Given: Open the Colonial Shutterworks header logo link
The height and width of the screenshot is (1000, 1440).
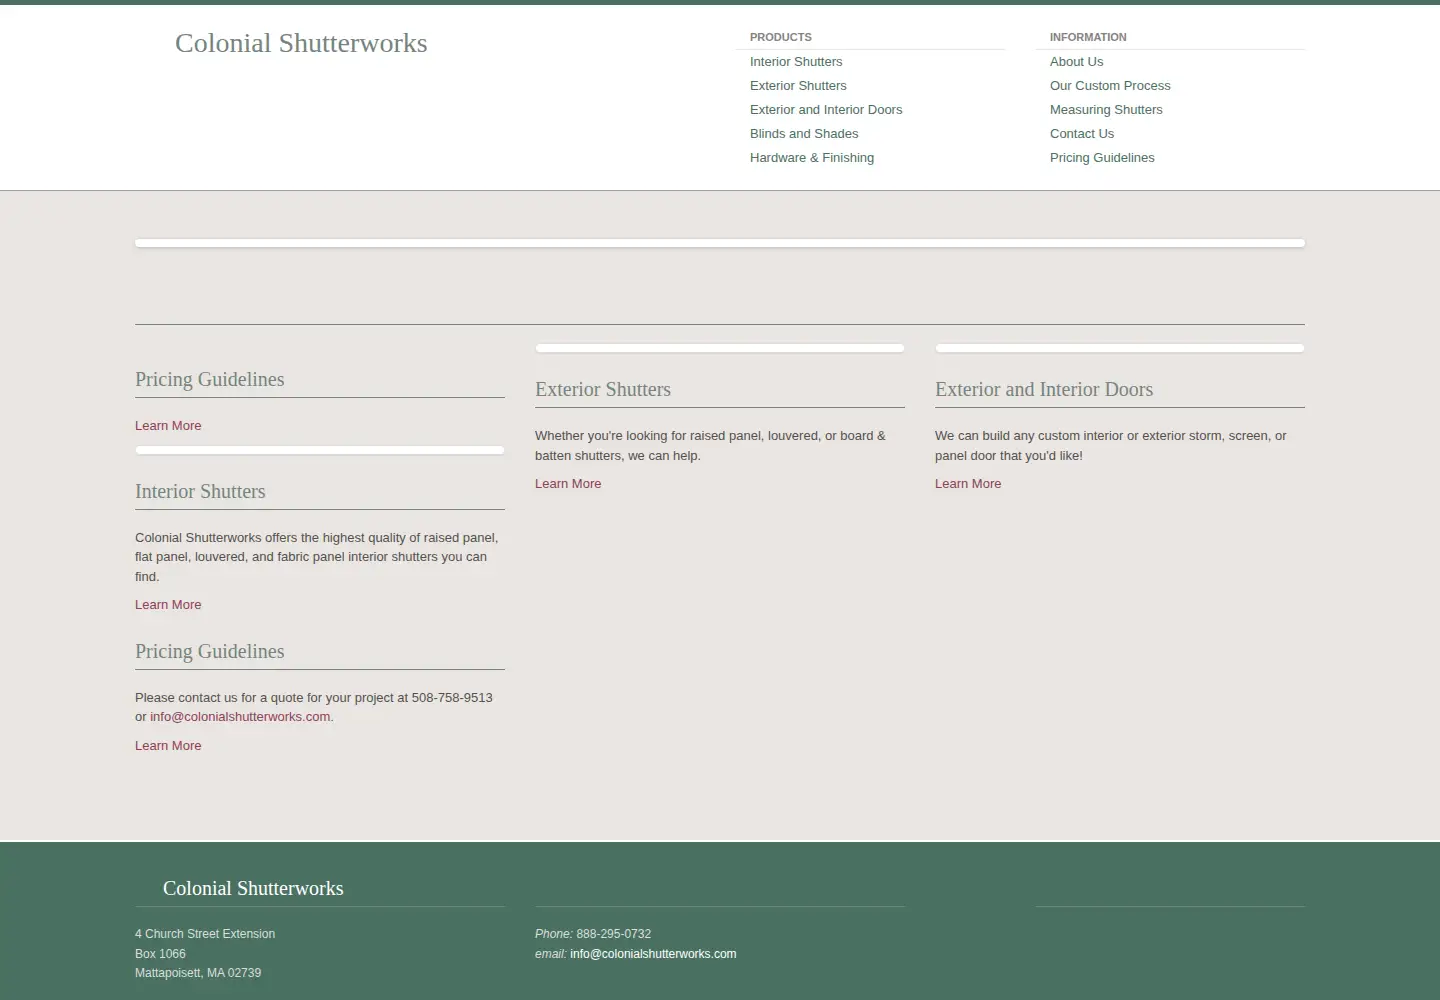Looking at the screenshot, I should [x=301, y=43].
